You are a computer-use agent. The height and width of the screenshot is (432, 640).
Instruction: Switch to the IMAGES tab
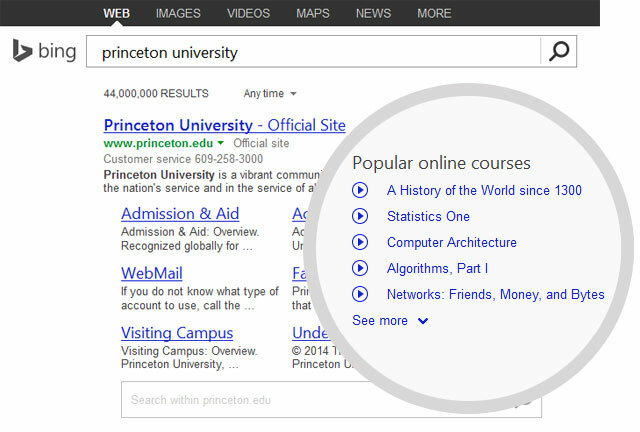click(x=178, y=13)
